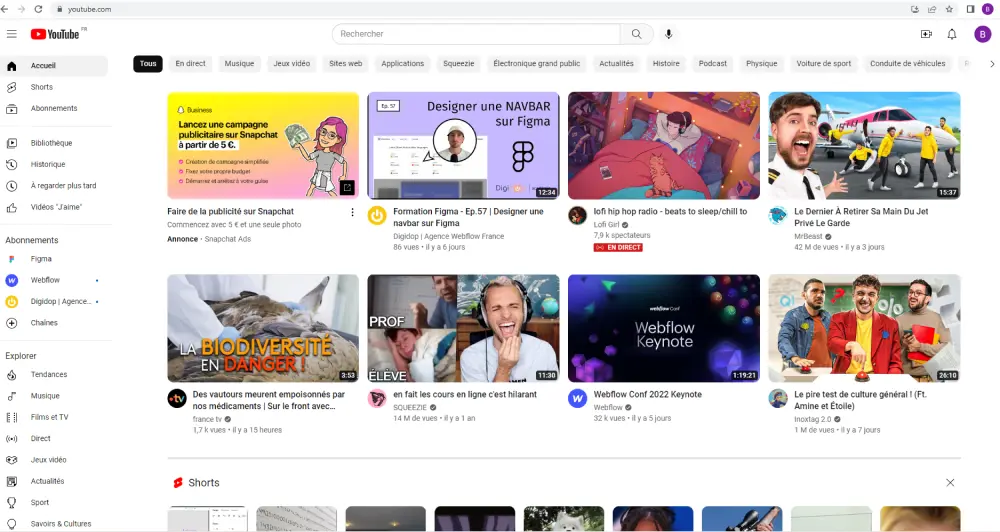Open france tv channel avatar
This screenshot has height=532, width=1000.
coord(177,399)
